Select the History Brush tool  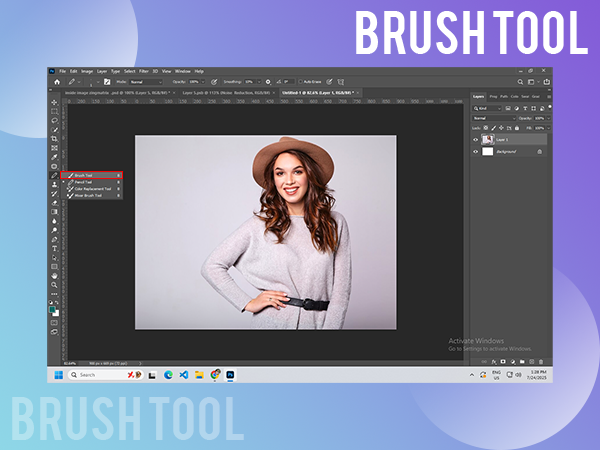point(54,194)
